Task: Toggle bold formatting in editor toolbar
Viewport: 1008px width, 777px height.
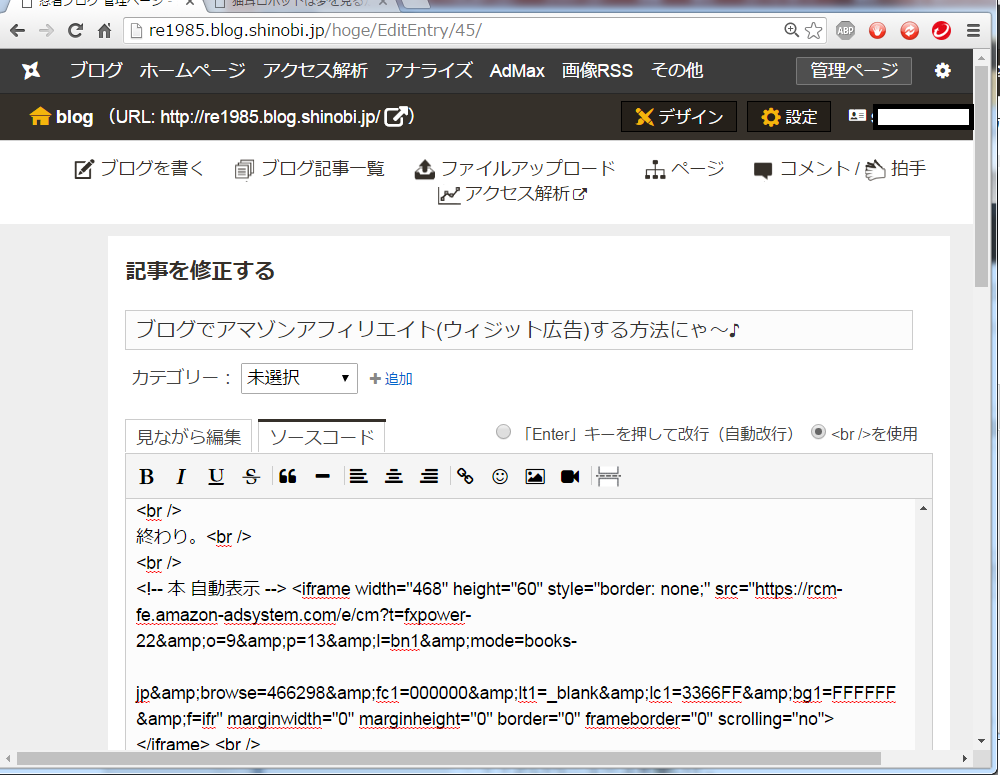Action: pyautogui.click(x=147, y=477)
